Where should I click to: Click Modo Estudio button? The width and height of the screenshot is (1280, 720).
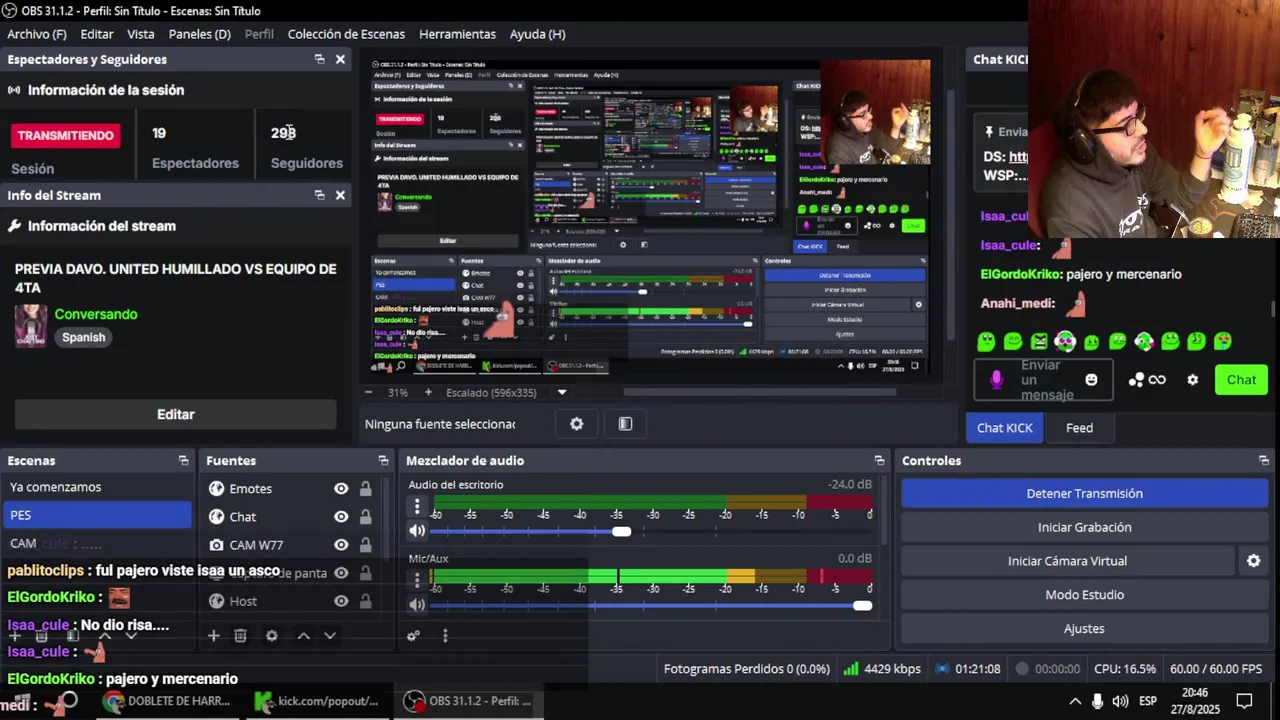[x=1084, y=595]
